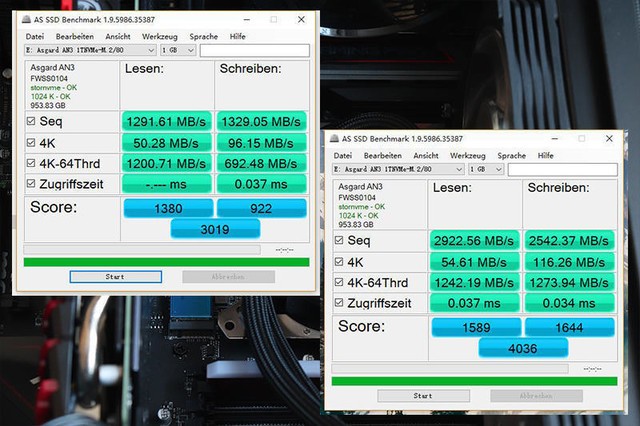The height and width of the screenshot is (426, 640).
Task: Click the 116.26 MB/s 4K write result
Action: (569, 262)
